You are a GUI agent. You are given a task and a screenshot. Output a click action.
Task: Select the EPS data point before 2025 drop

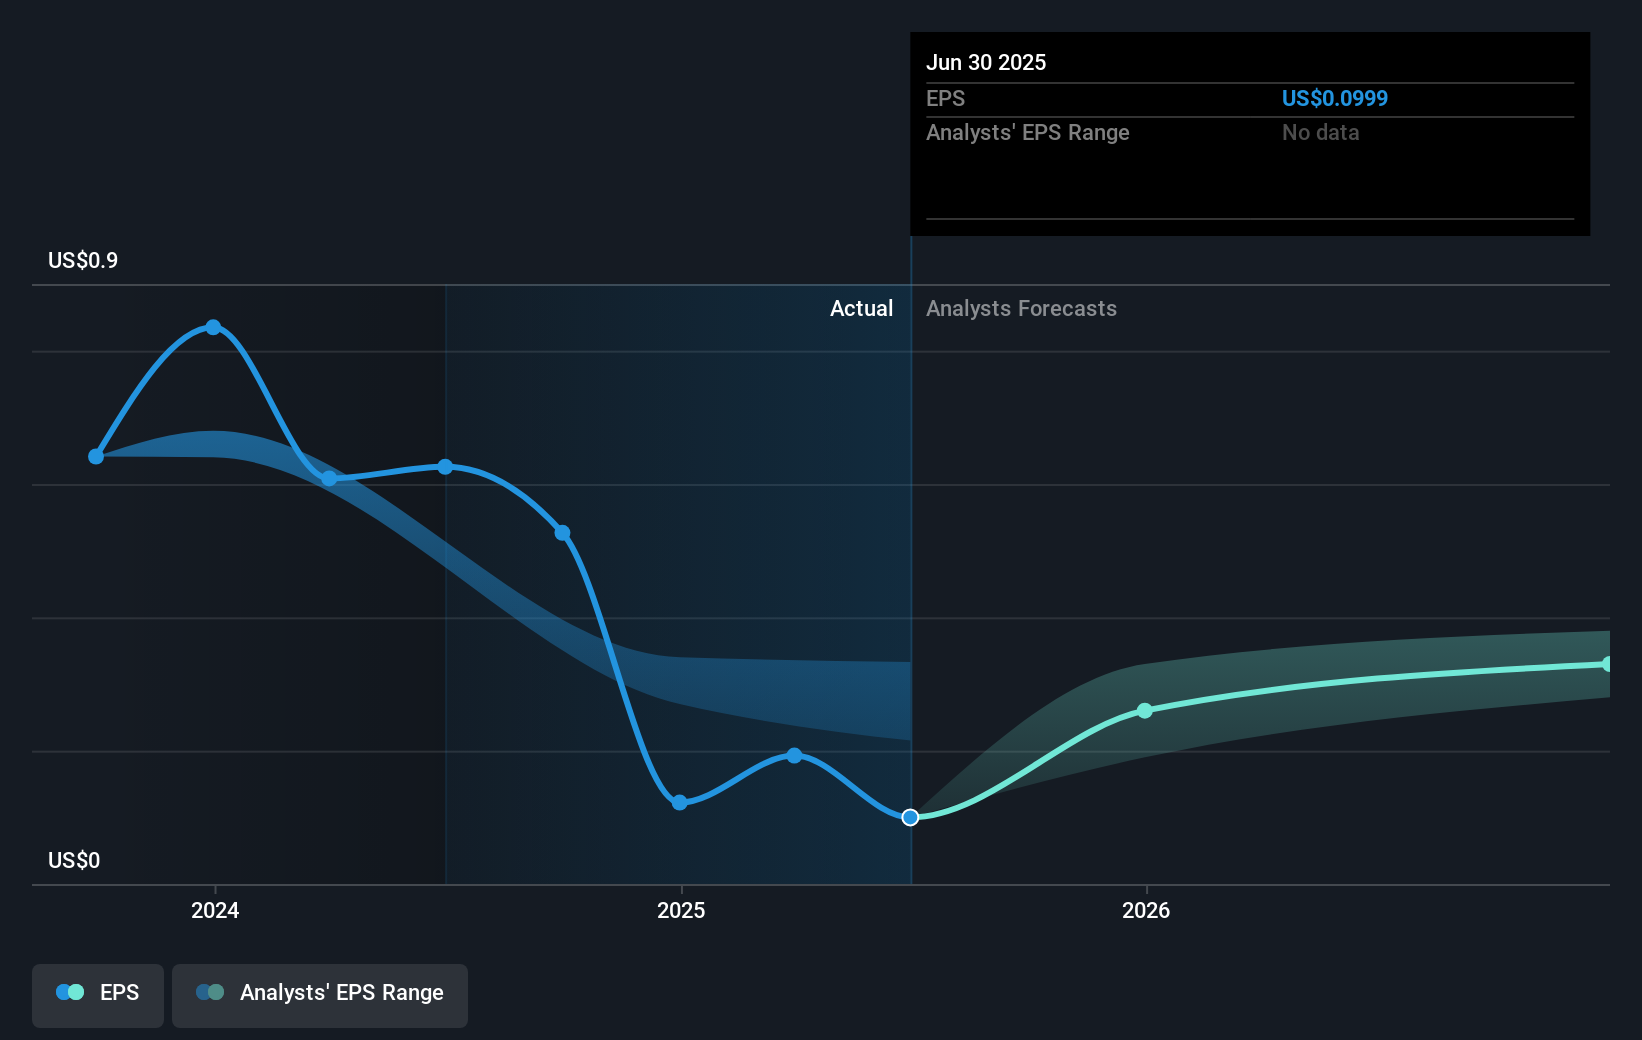tap(562, 533)
